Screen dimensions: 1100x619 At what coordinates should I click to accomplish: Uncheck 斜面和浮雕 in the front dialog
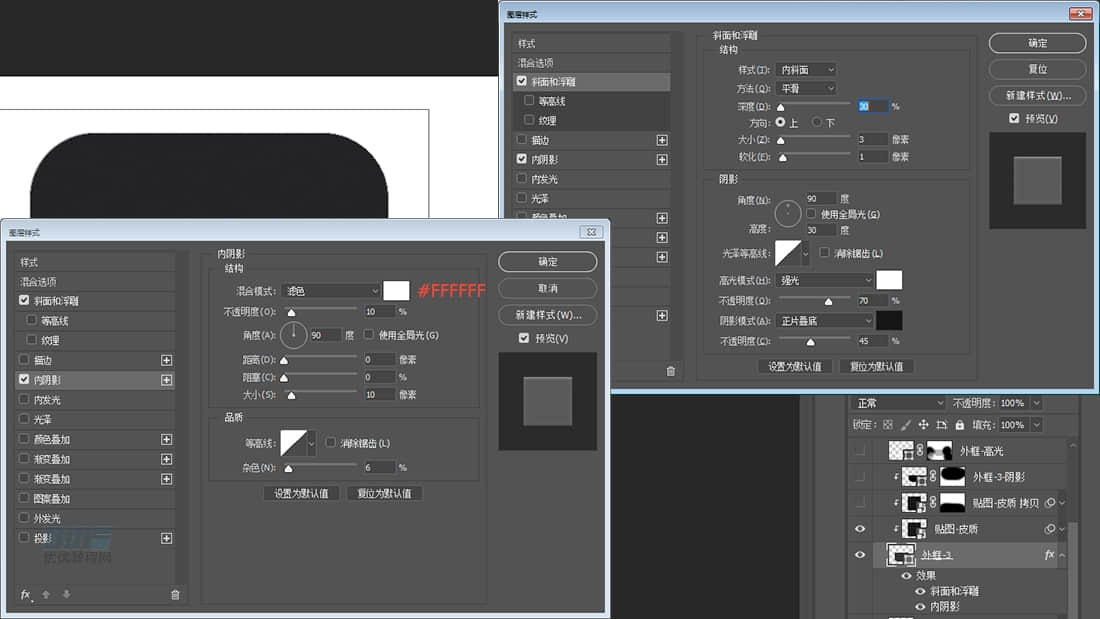(x=25, y=300)
